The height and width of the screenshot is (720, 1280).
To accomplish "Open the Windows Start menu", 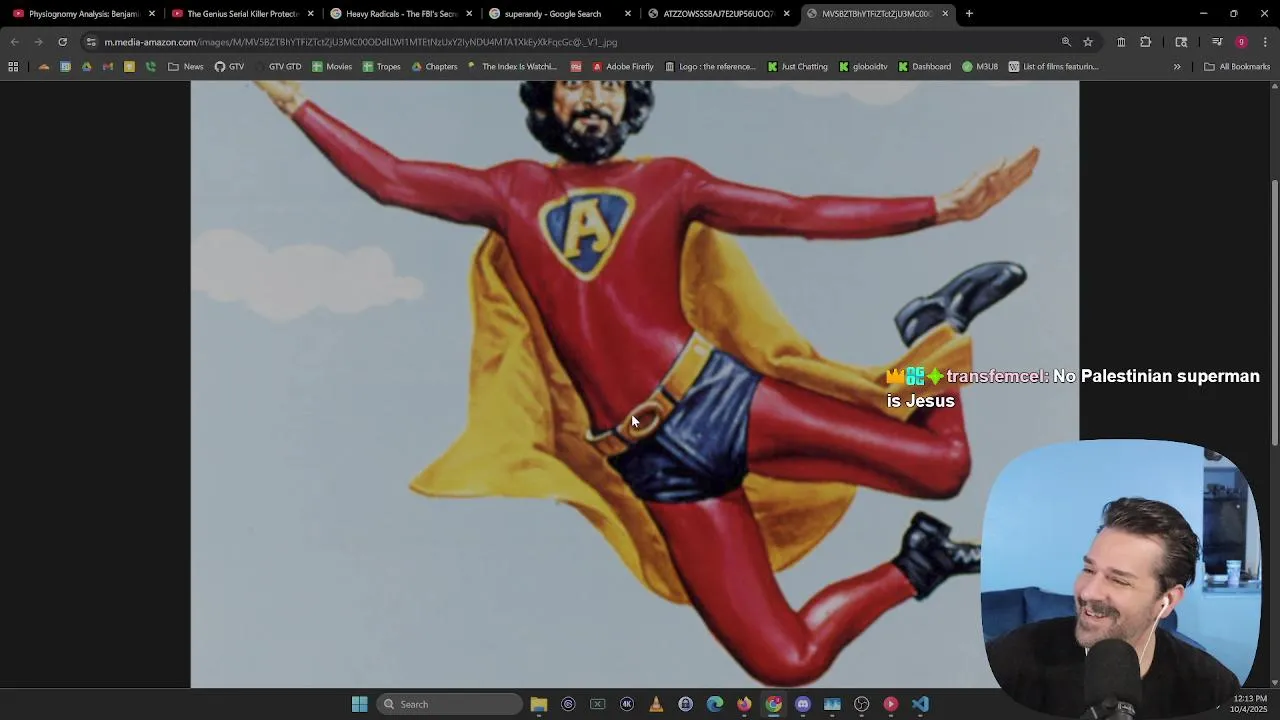I will tap(360, 704).
